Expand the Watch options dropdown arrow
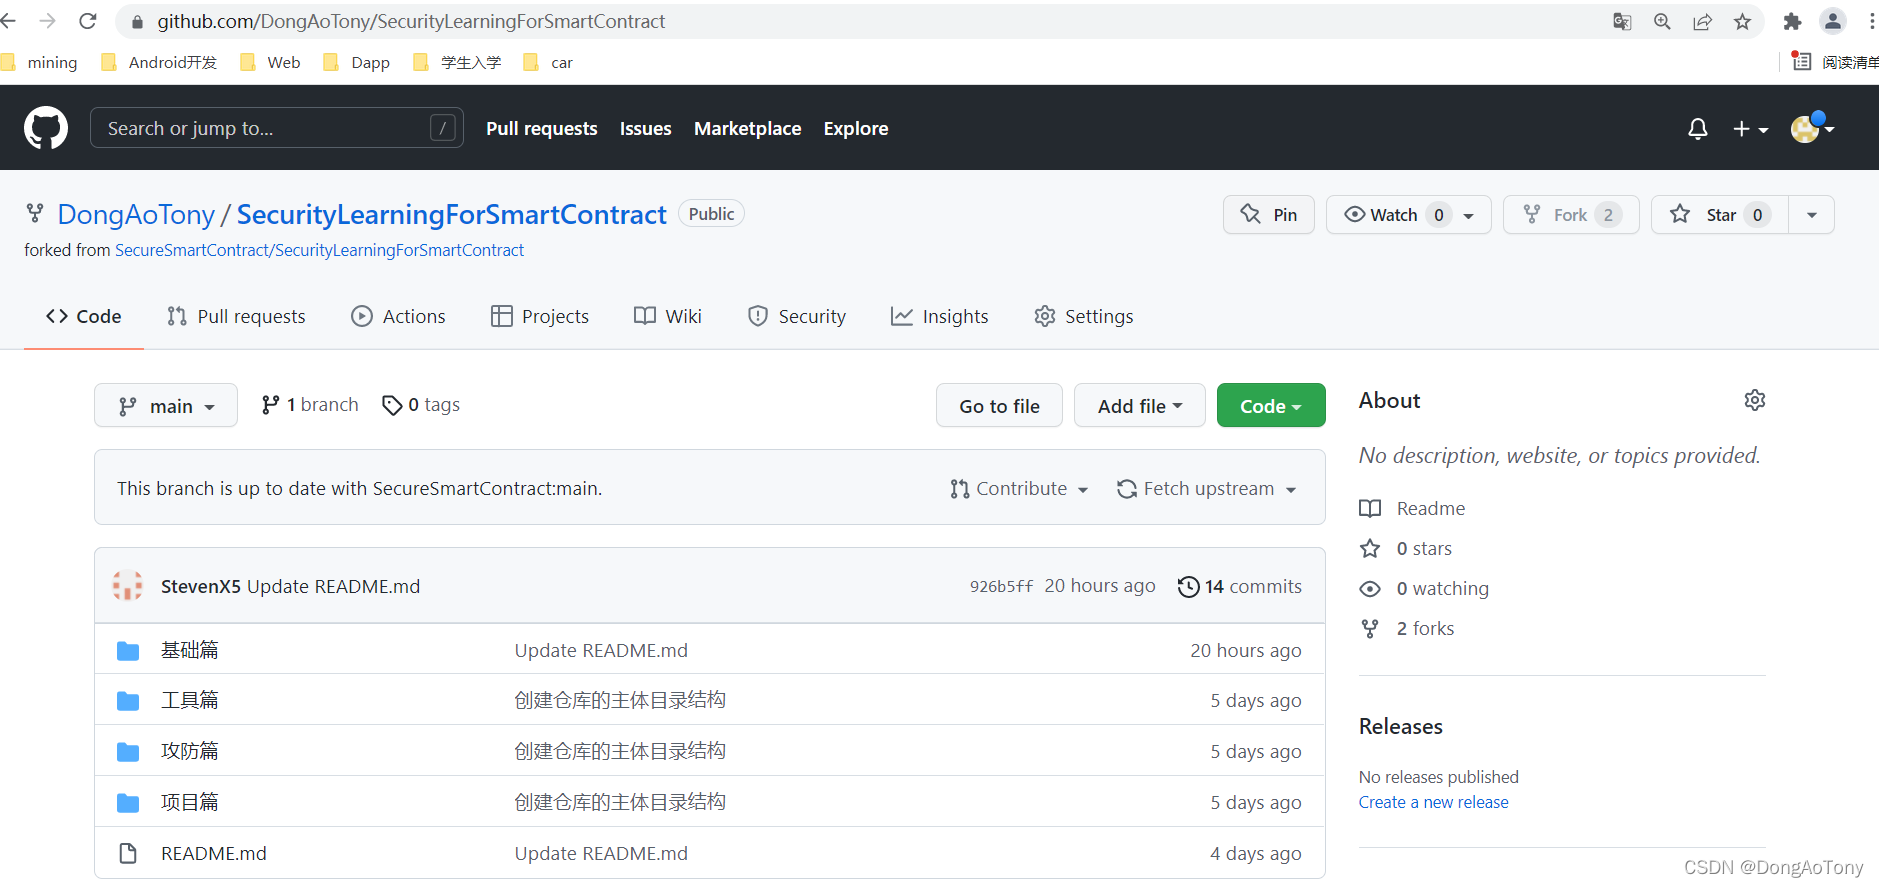The image size is (1879, 887). click(1469, 215)
